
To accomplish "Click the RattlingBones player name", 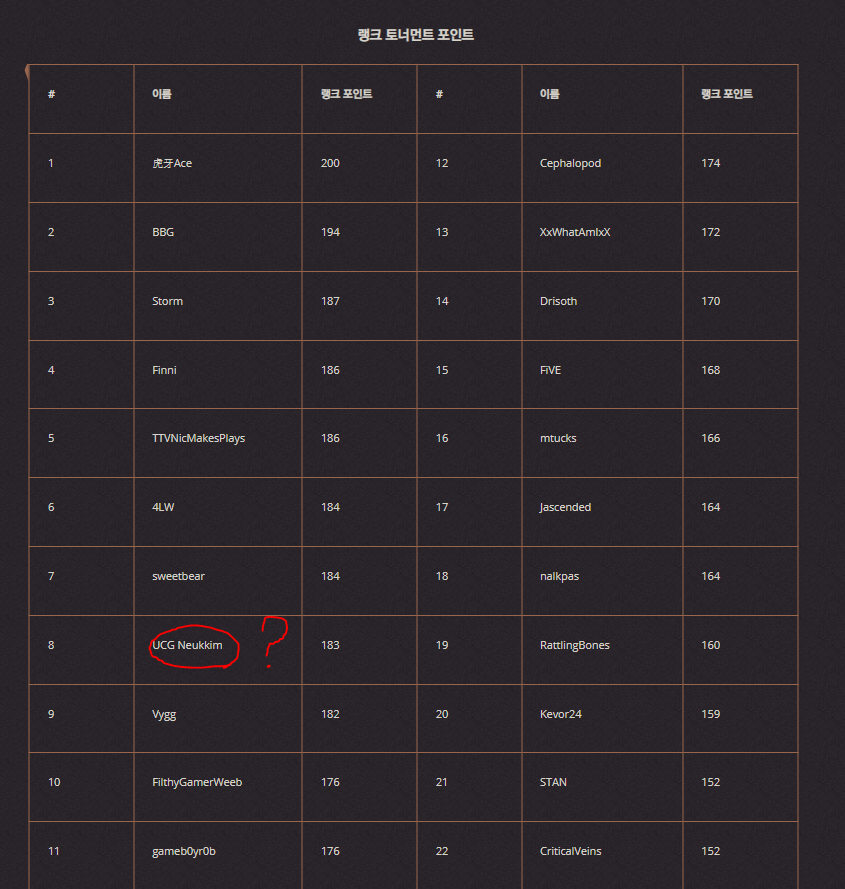I will tap(574, 645).
